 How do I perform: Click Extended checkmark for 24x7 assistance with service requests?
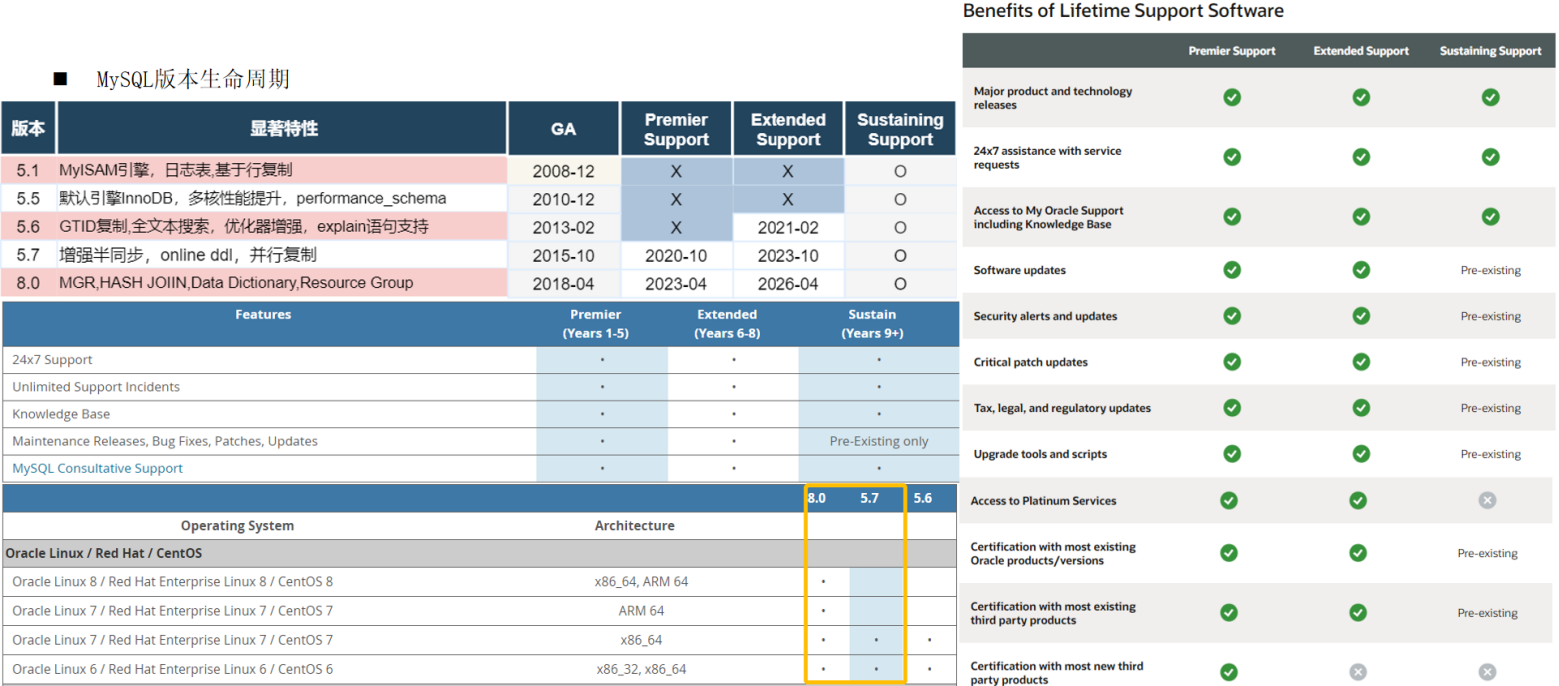click(1361, 157)
